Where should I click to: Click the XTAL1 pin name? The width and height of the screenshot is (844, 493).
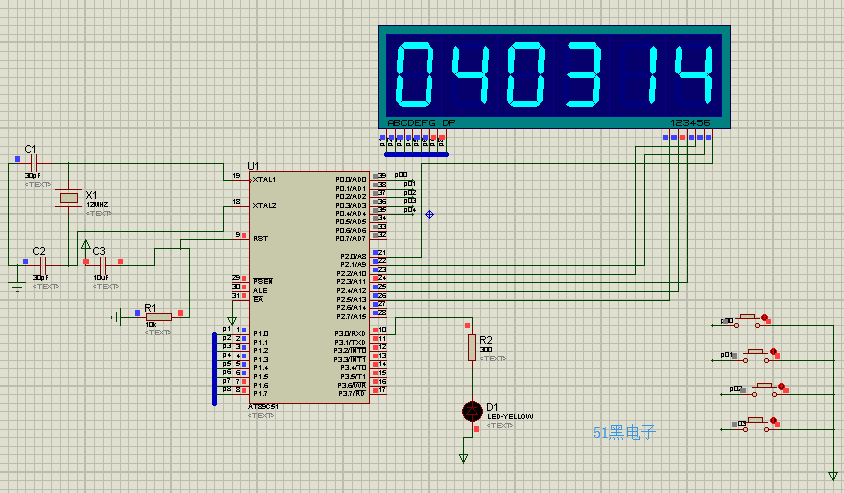click(264, 180)
